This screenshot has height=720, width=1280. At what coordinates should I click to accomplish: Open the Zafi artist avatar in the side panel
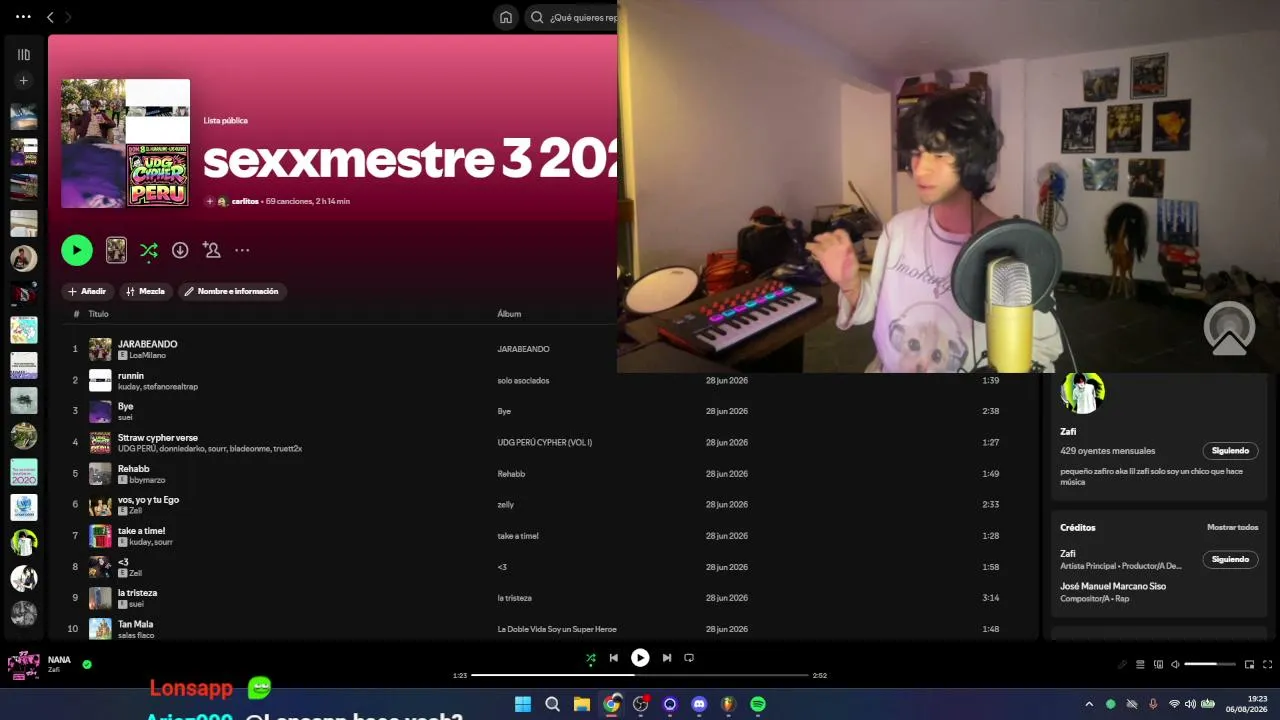pos(1083,392)
